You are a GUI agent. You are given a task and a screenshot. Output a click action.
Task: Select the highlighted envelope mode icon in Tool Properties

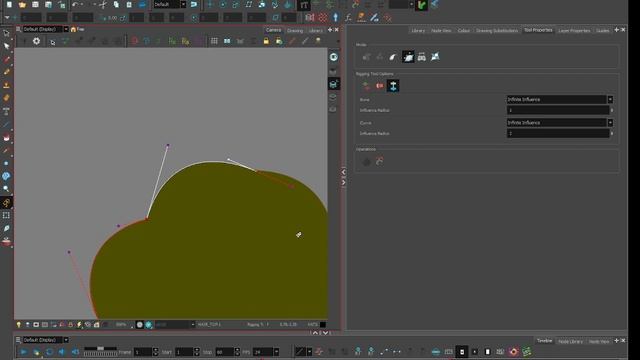pyautogui.click(x=408, y=57)
